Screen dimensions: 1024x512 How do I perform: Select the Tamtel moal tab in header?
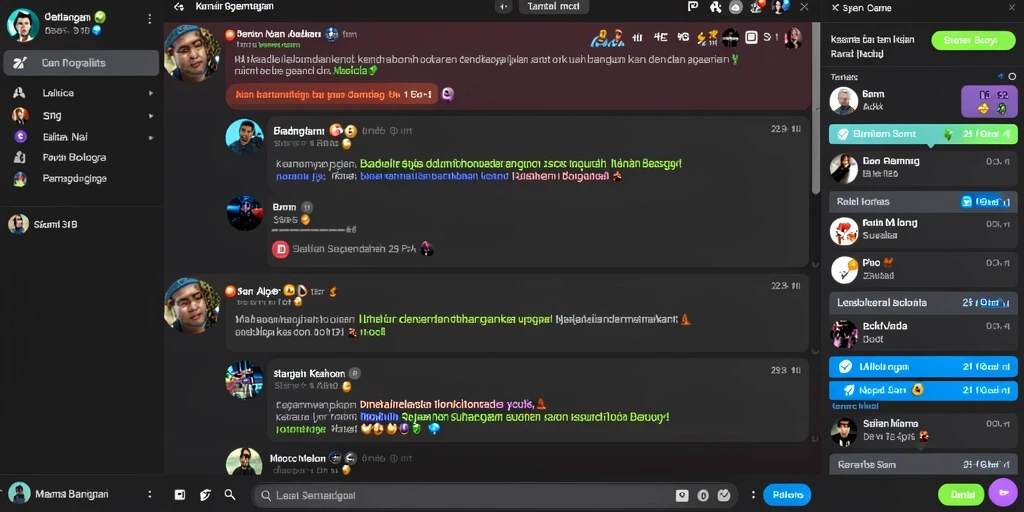click(x=553, y=7)
